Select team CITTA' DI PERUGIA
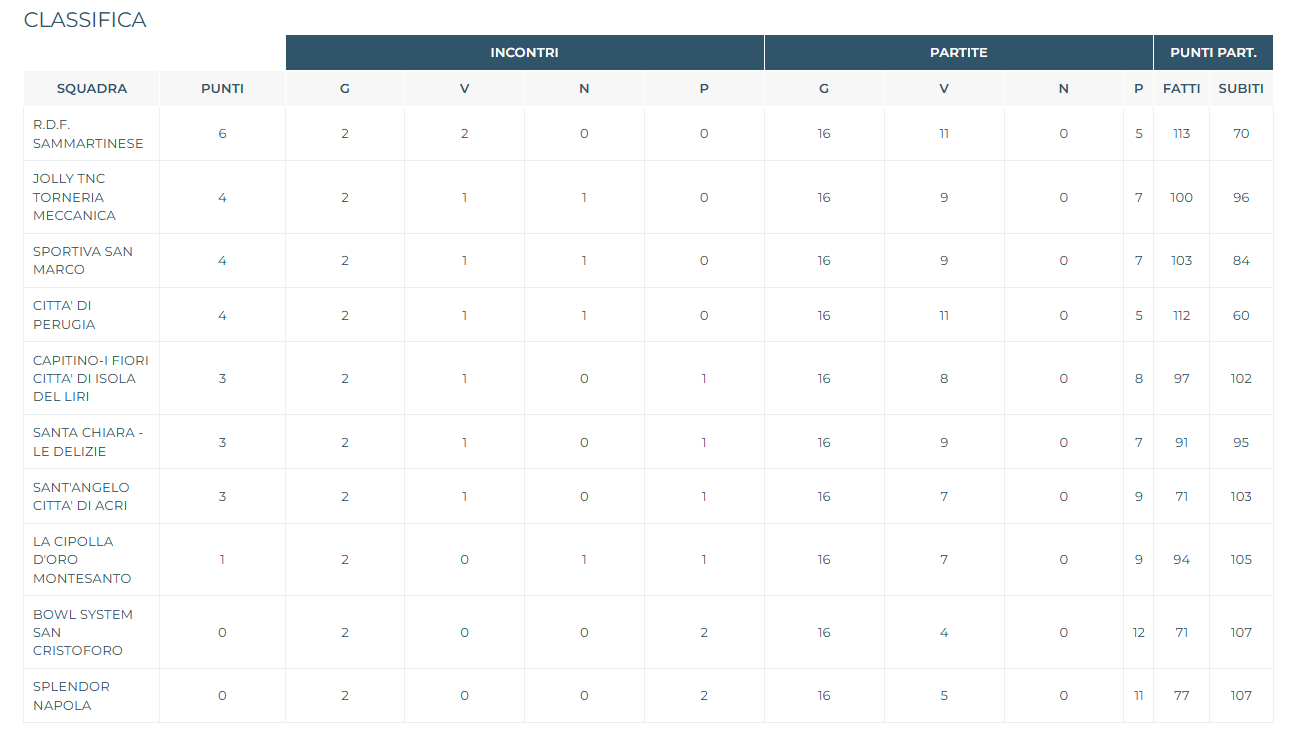The image size is (1305, 731). pos(65,315)
